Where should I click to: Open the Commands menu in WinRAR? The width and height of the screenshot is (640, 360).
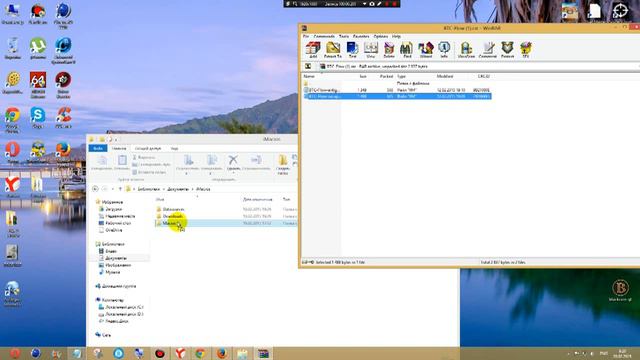pyautogui.click(x=324, y=36)
